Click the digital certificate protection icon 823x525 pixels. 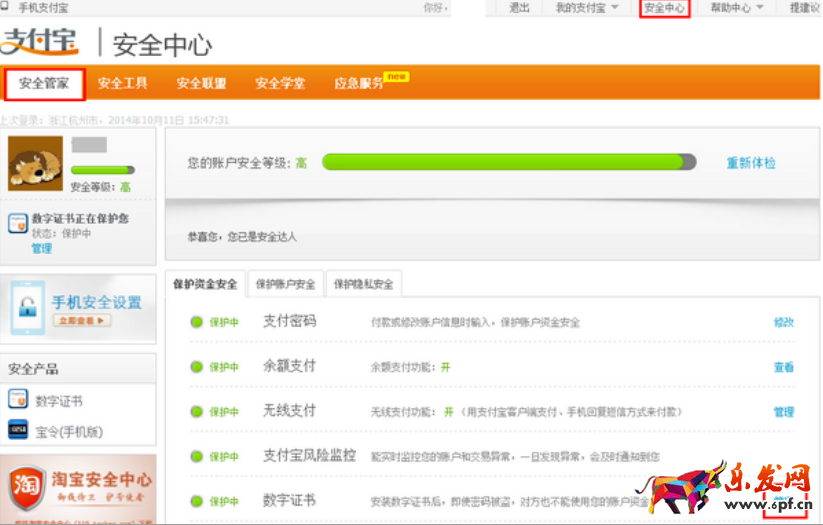(18, 223)
